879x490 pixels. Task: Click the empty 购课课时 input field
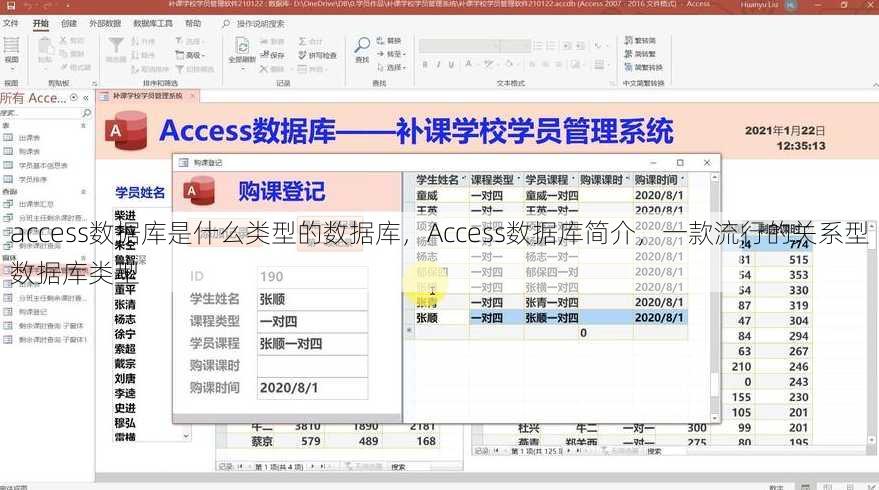click(312, 366)
